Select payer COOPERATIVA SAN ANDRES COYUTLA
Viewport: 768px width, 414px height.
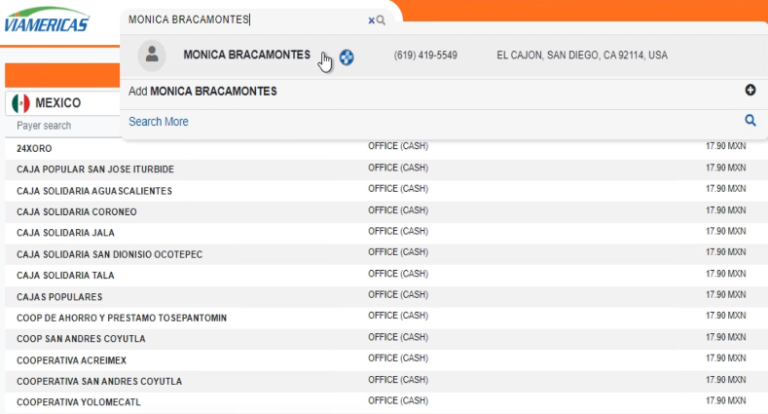[99, 382]
